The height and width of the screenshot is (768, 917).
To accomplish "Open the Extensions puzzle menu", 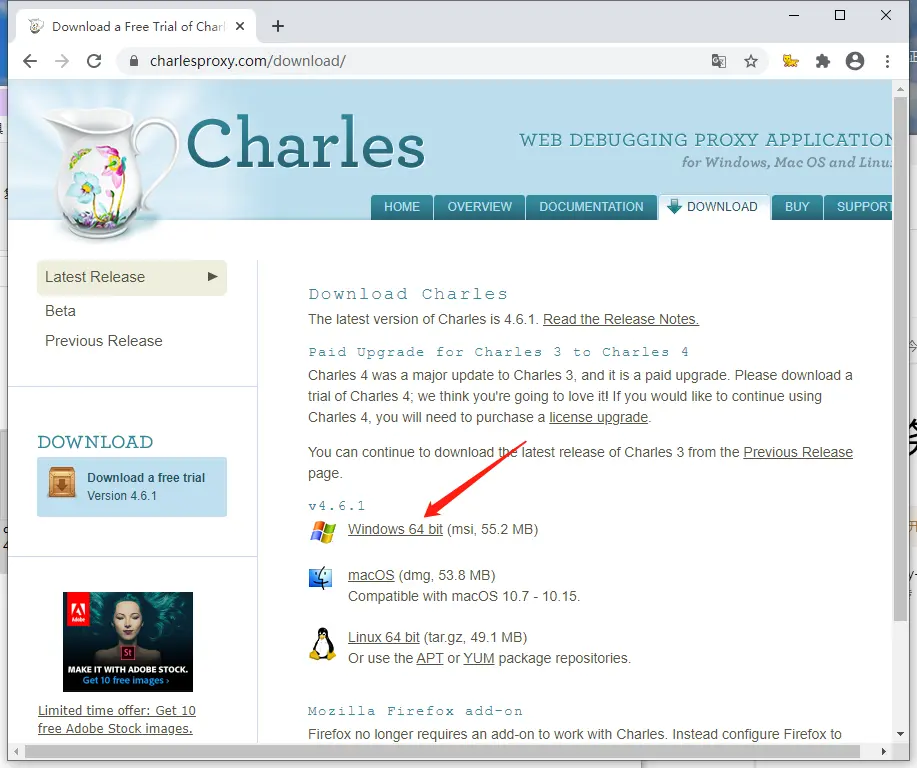I will coord(823,61).
